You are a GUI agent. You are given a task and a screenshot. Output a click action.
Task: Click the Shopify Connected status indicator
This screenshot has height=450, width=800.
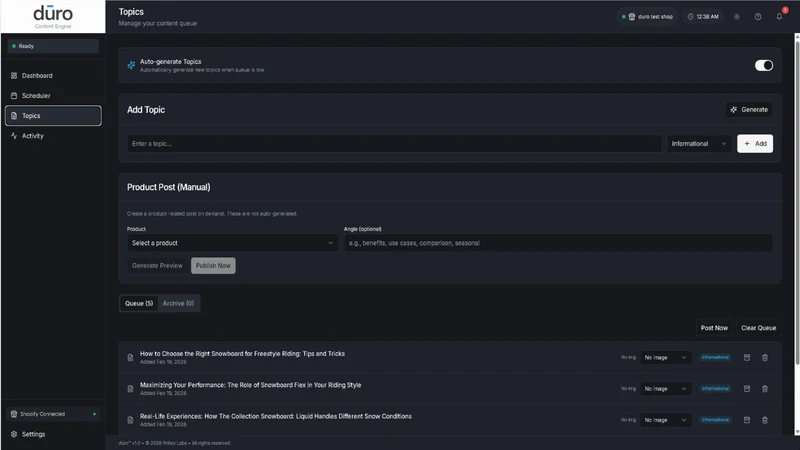pos(53,414)
